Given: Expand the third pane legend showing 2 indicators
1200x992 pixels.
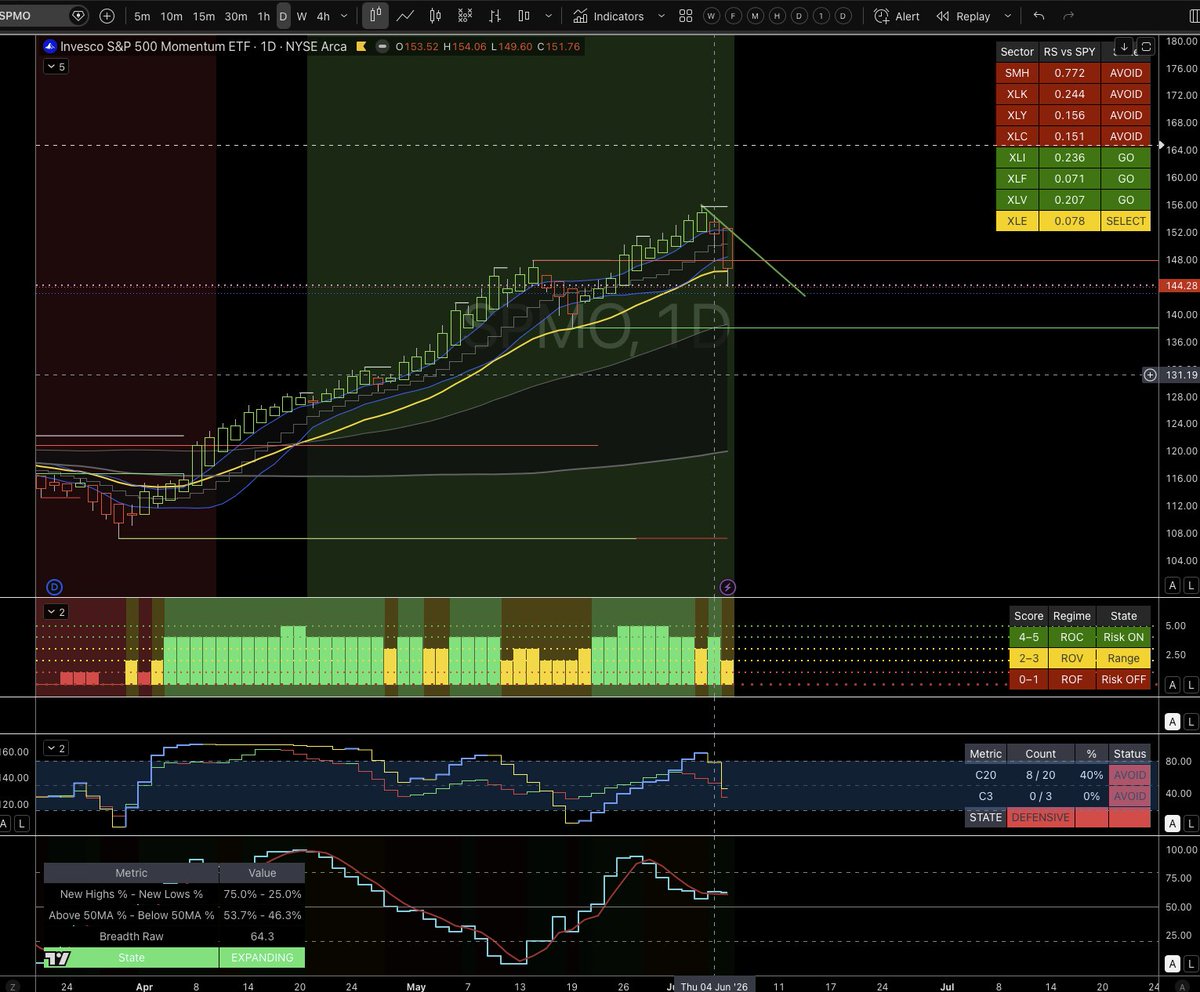Looking at the screenshot, I should [56, 747].
